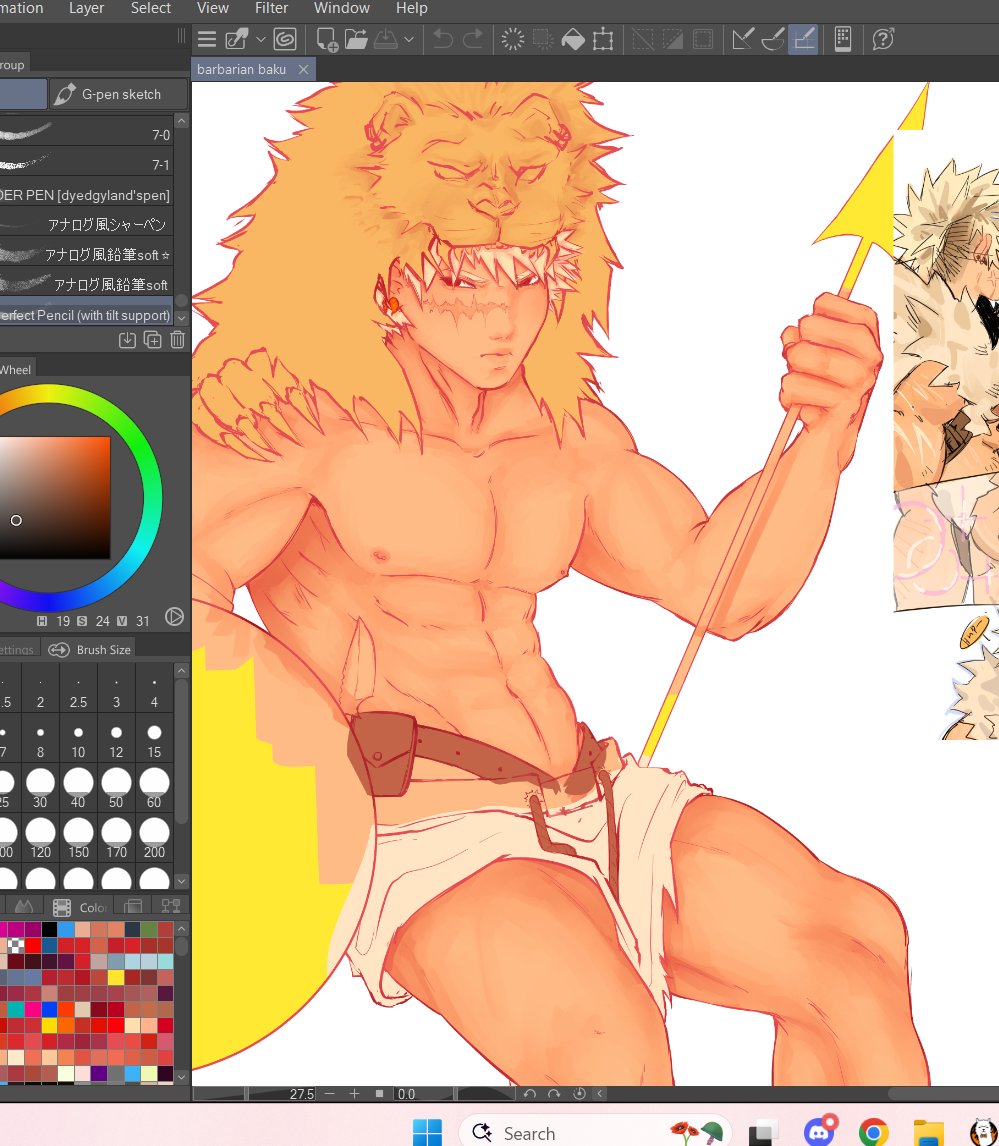Select the G-pen sketch sub tool group
Viewport: 999px width, 1146px height.
click(x=118, y=94)
